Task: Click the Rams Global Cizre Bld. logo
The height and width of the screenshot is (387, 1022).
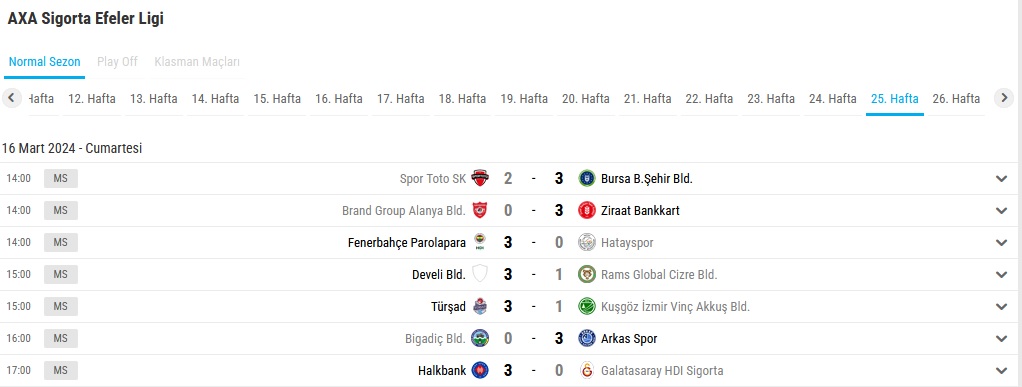Action: [587, 274]
